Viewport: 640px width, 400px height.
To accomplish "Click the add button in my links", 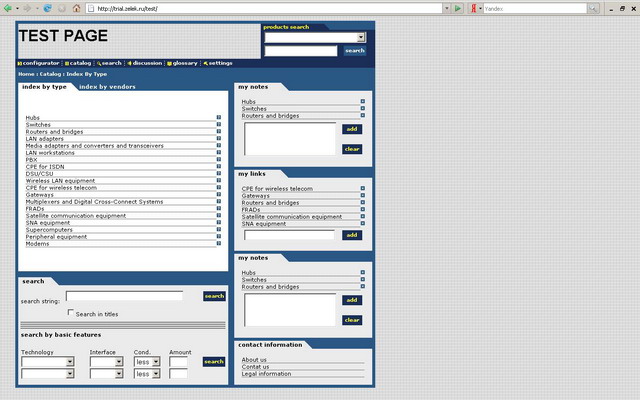I will [352, 235].
